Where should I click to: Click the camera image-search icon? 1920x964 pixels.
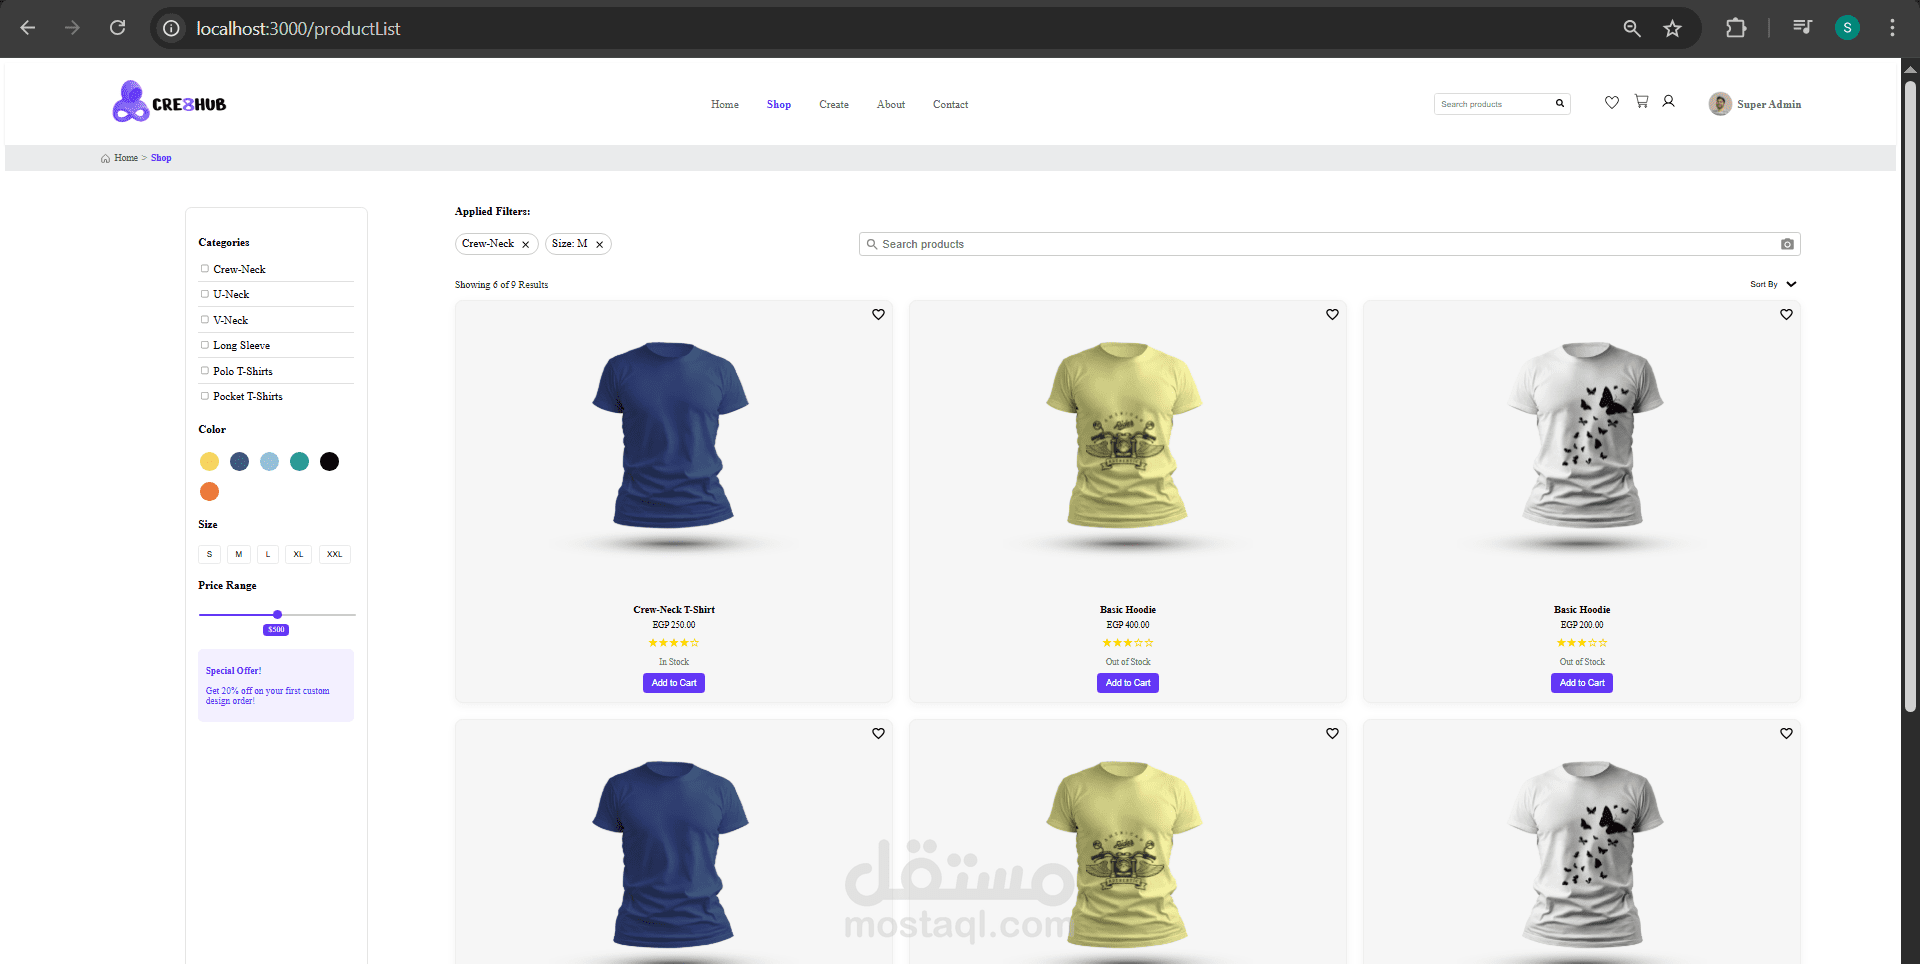[1787, 244]
